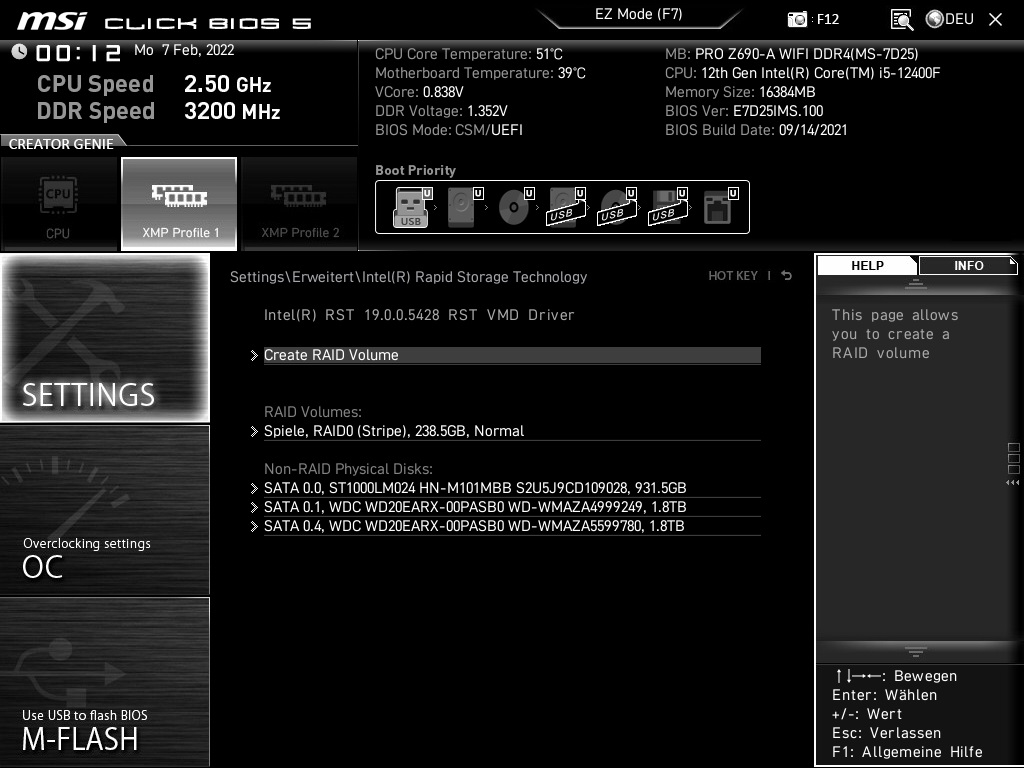Switch to the INFO tab

point(968,265)
